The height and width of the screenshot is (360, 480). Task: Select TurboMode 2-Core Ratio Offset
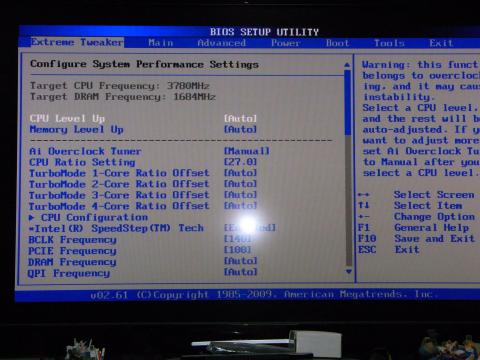pyautogui.click(x=119, y=184)
